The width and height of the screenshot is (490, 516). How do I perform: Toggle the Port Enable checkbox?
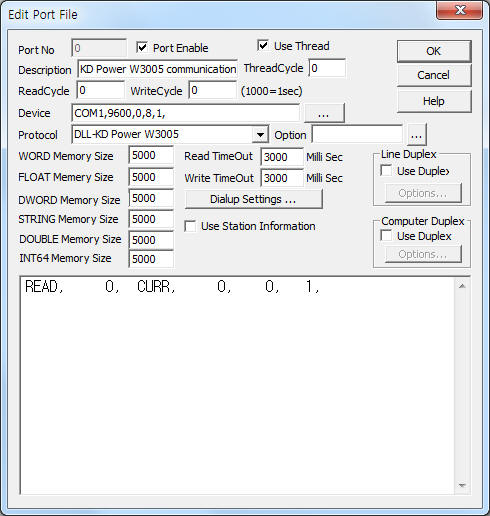[142, 47]
